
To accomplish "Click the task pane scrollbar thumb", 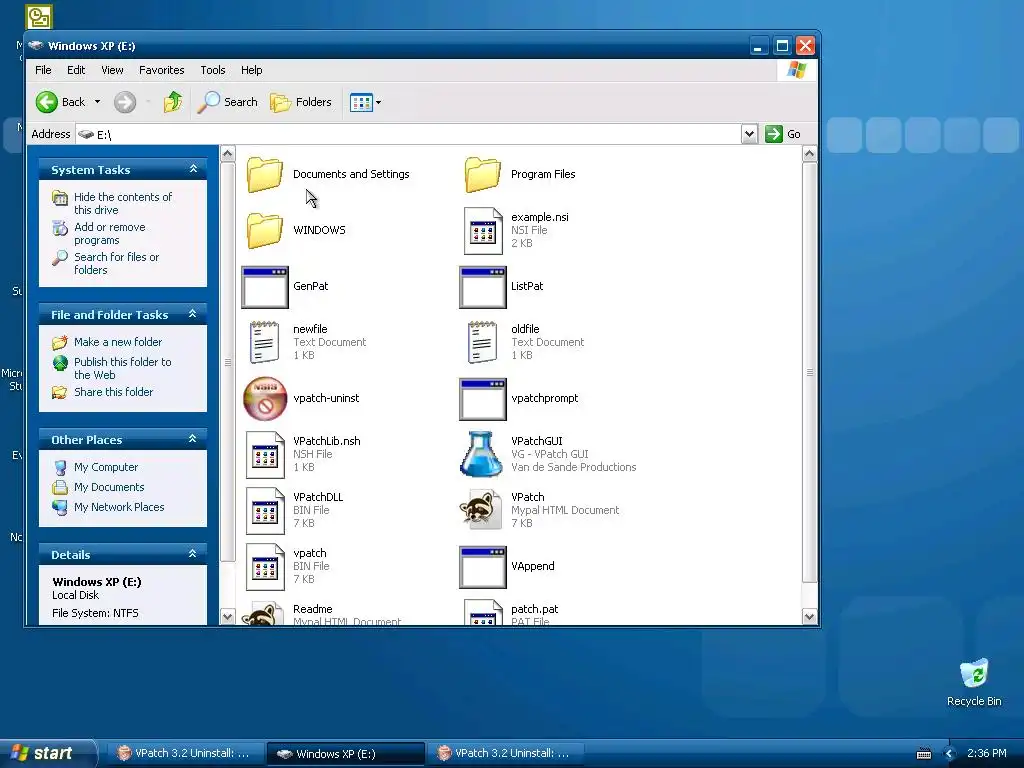I will pos(227,362).
